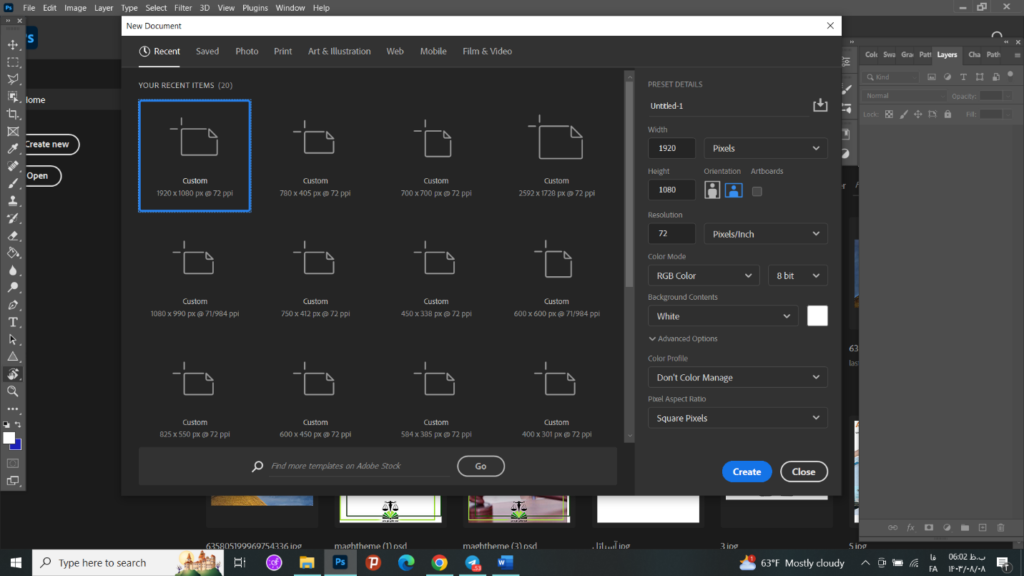
Task: Click the white background color swatch
Action: click(x=817, y=316)
